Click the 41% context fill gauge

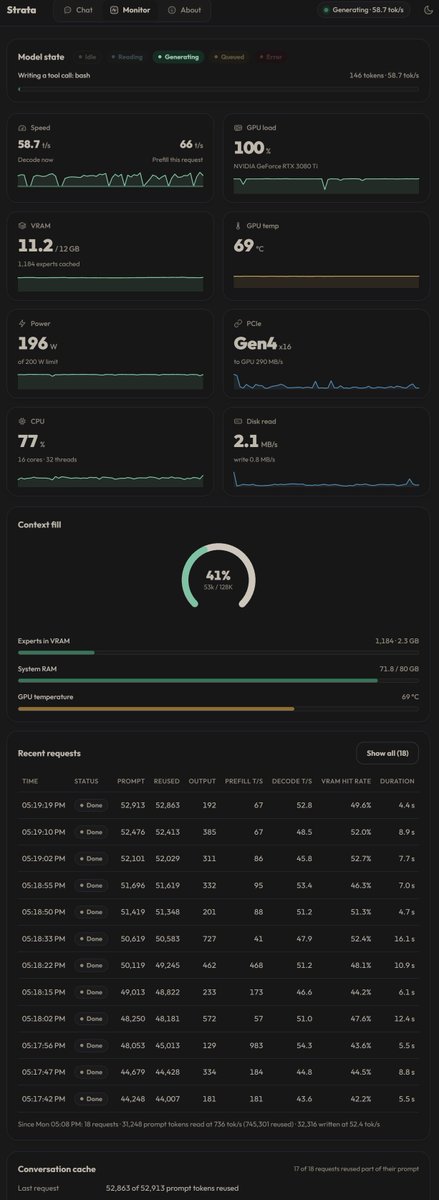(x=219, y=576)
